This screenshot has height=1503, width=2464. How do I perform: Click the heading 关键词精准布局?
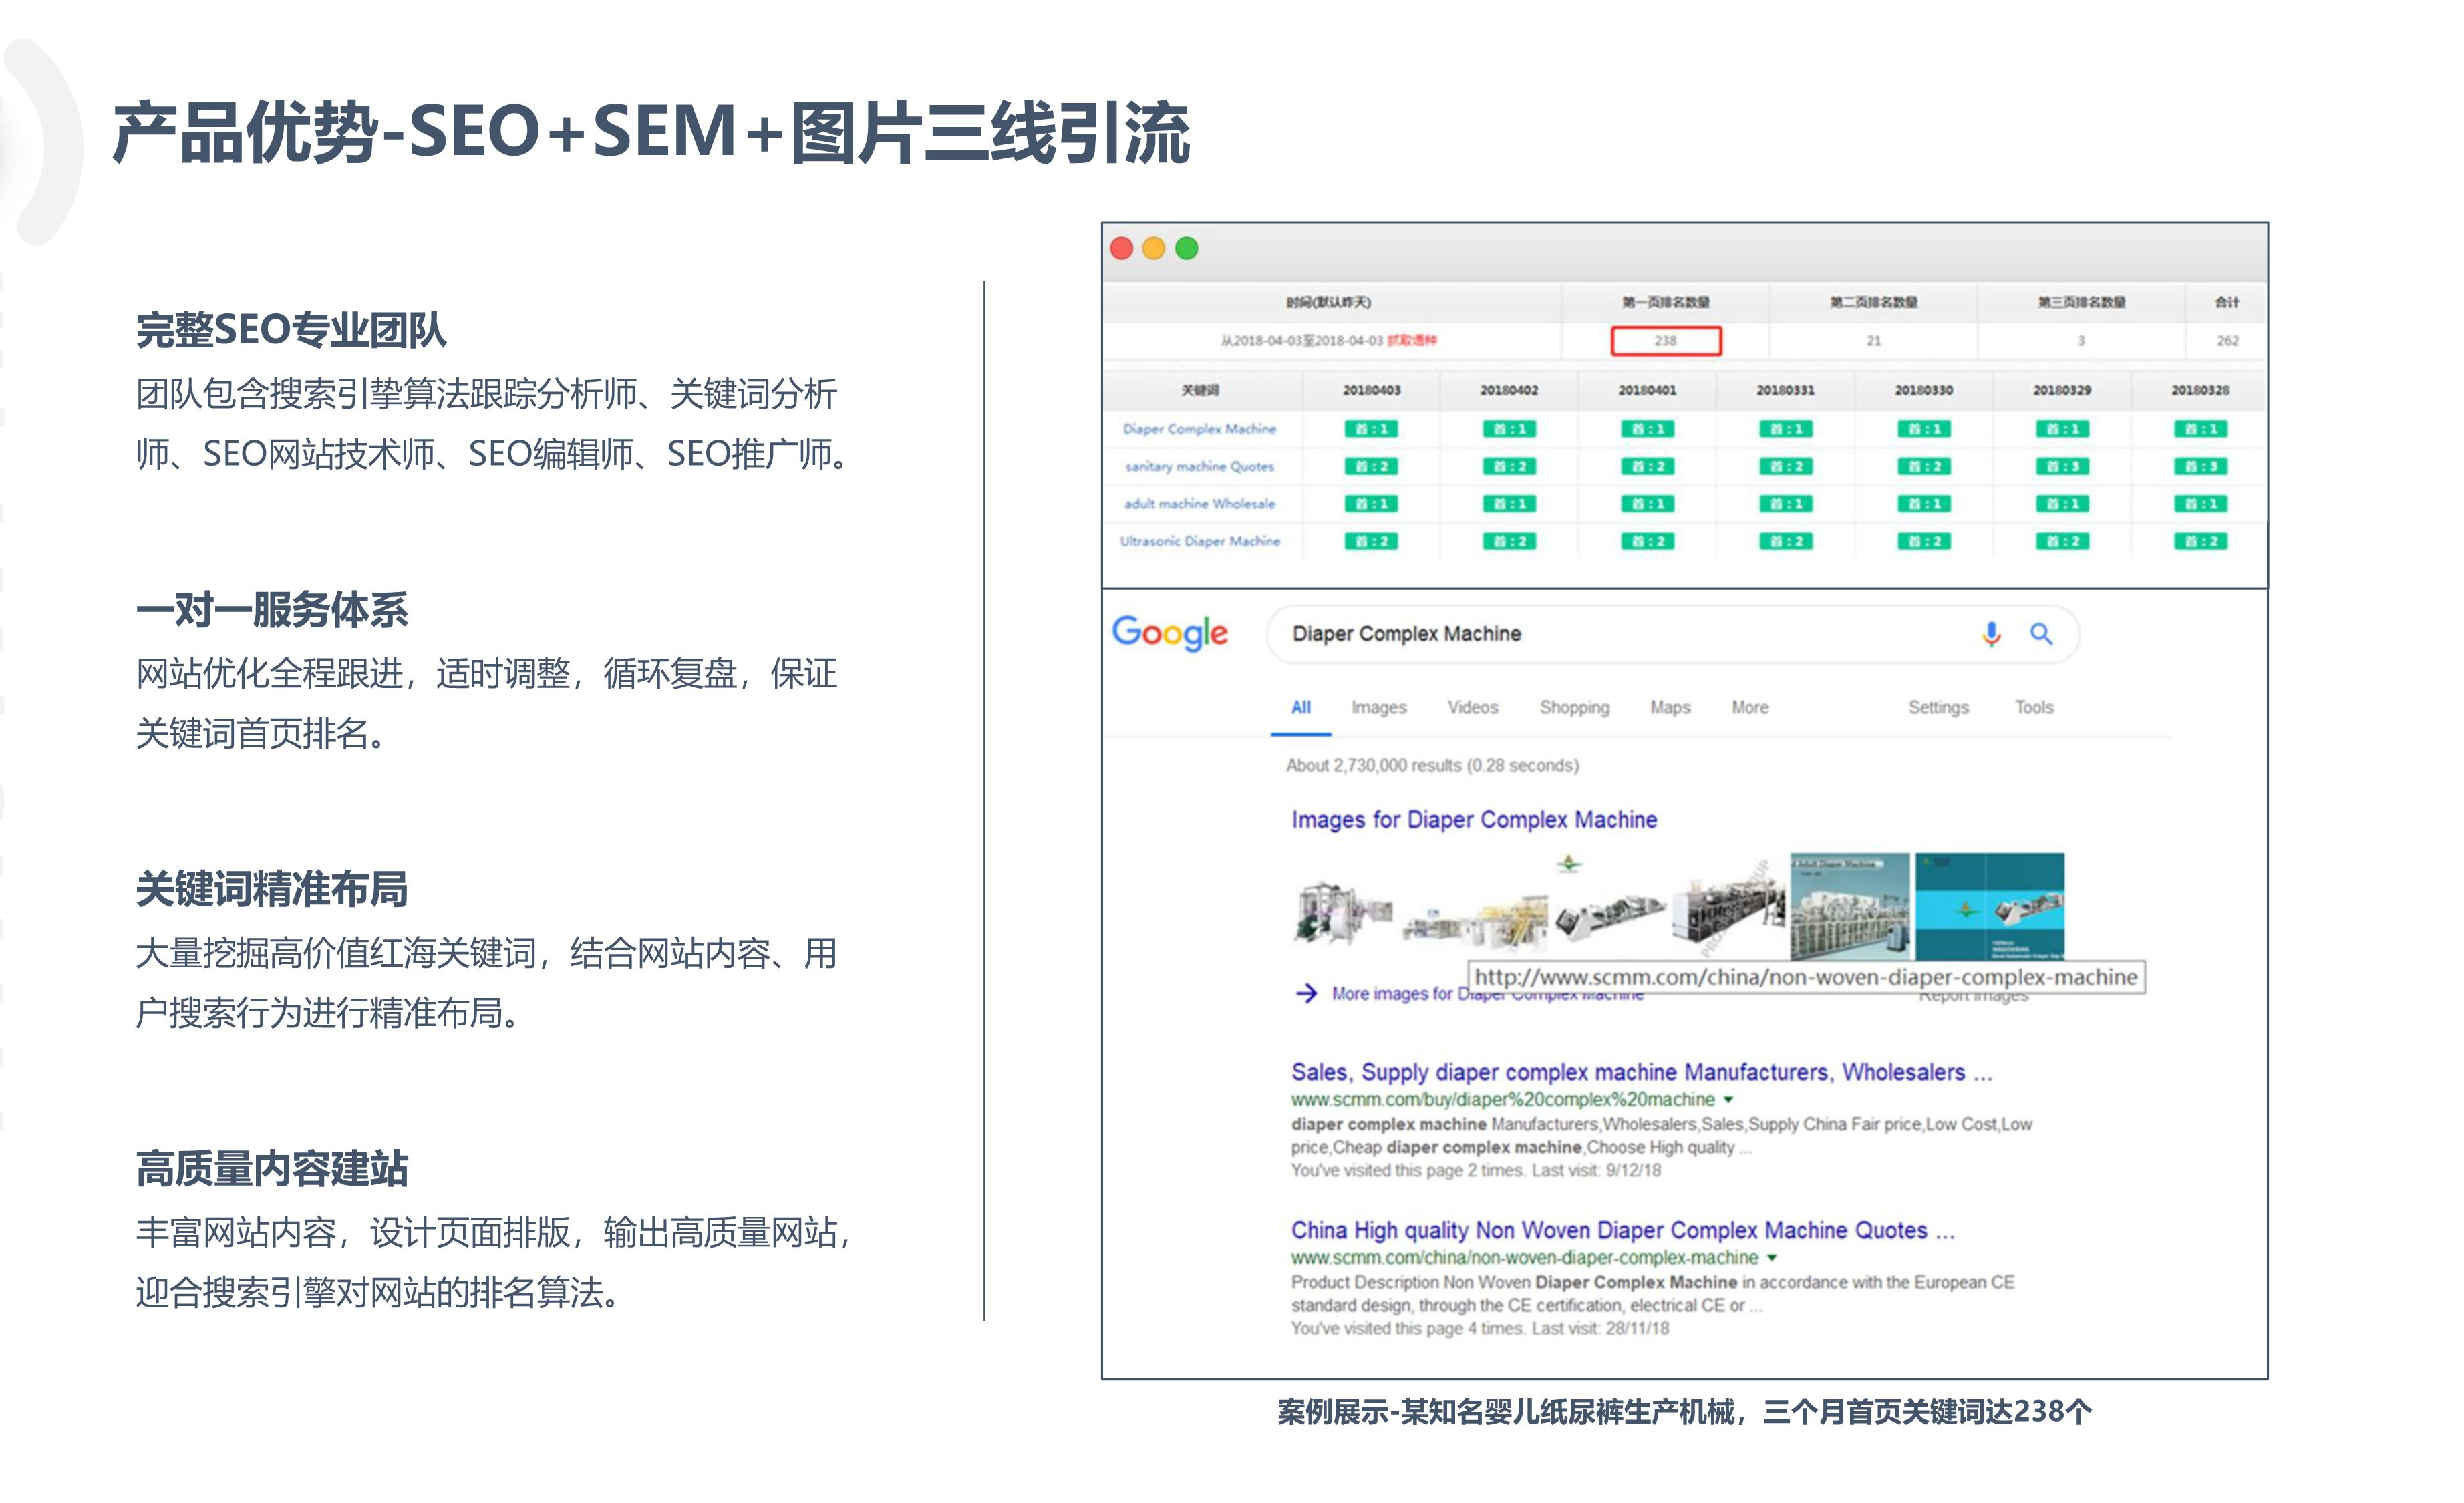click(x=271, y=889)
